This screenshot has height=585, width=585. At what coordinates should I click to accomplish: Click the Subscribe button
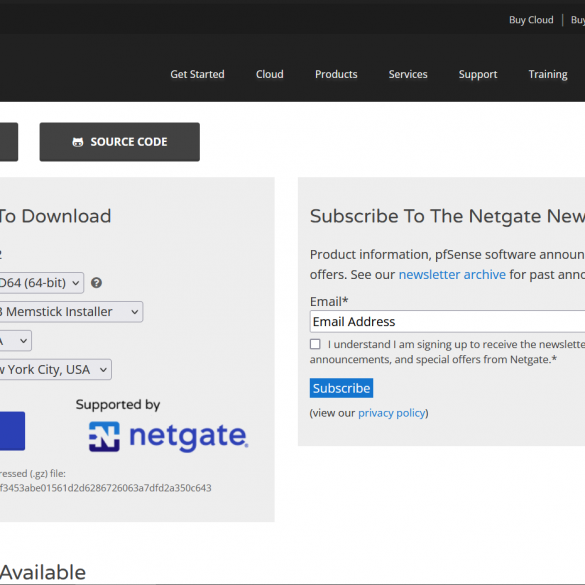coord(341,388)
